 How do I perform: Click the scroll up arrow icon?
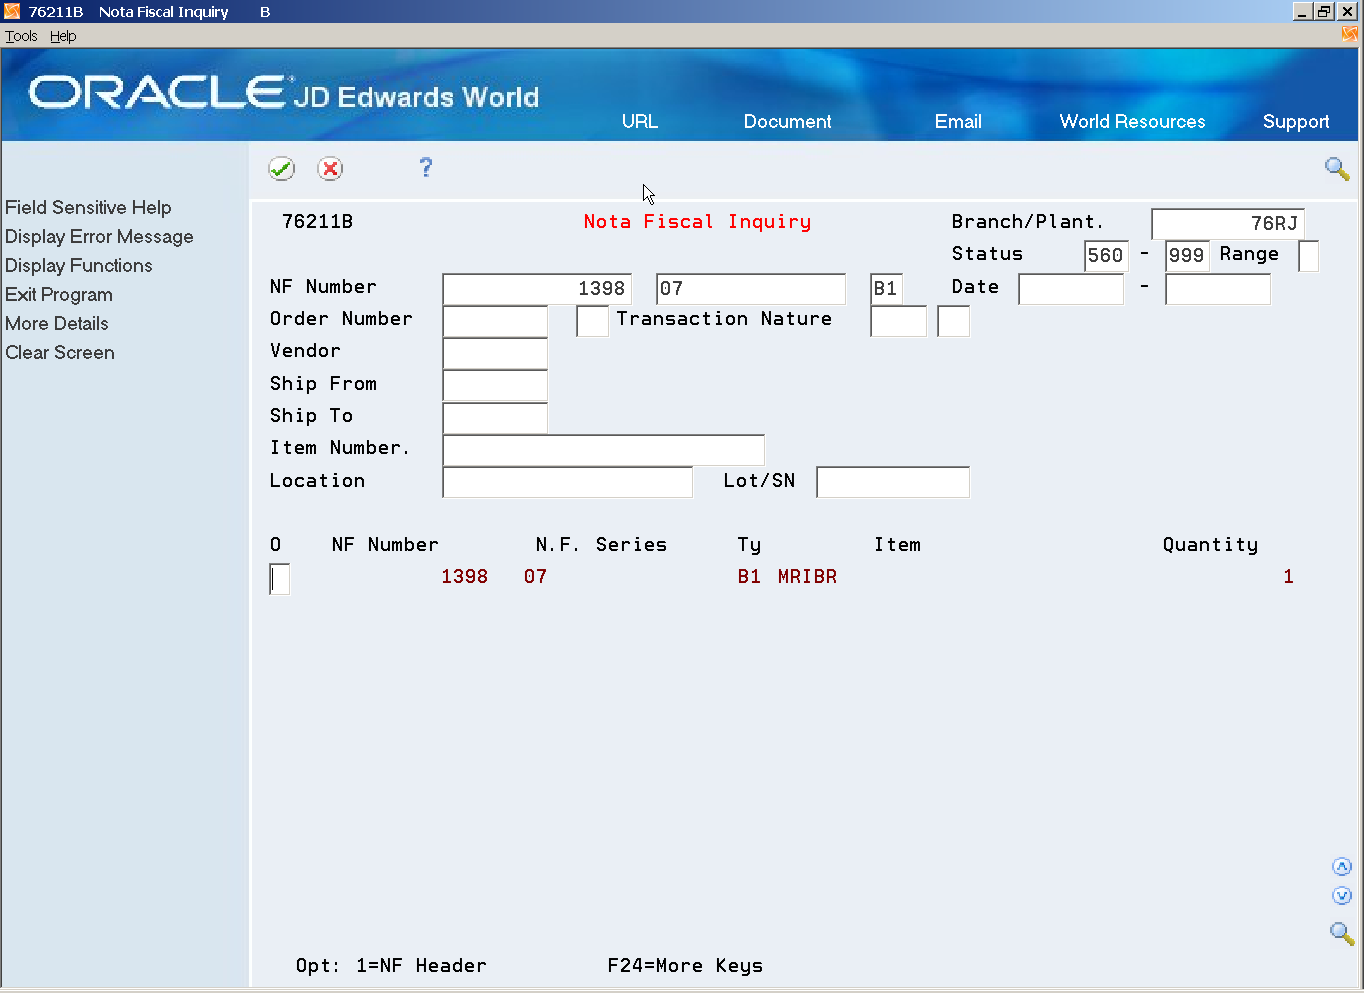[1342, 867]
